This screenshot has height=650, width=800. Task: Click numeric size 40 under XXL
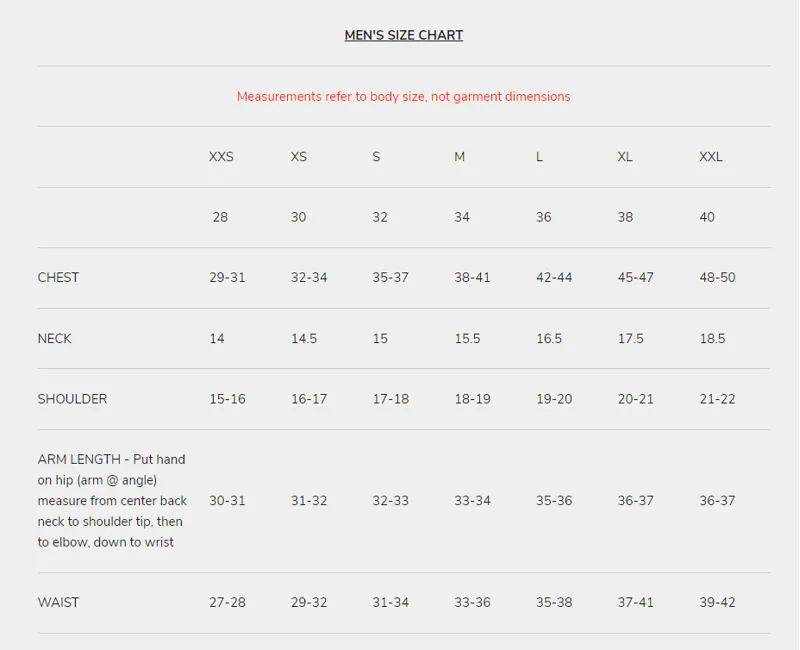click(707, 217)
